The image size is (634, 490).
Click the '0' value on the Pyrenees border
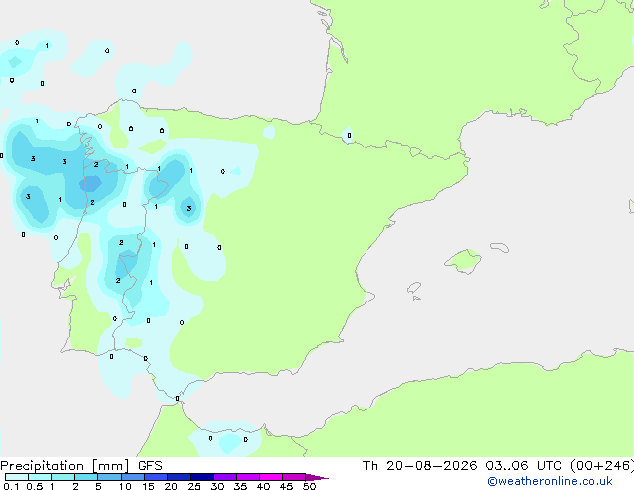[x=349, y=136]
